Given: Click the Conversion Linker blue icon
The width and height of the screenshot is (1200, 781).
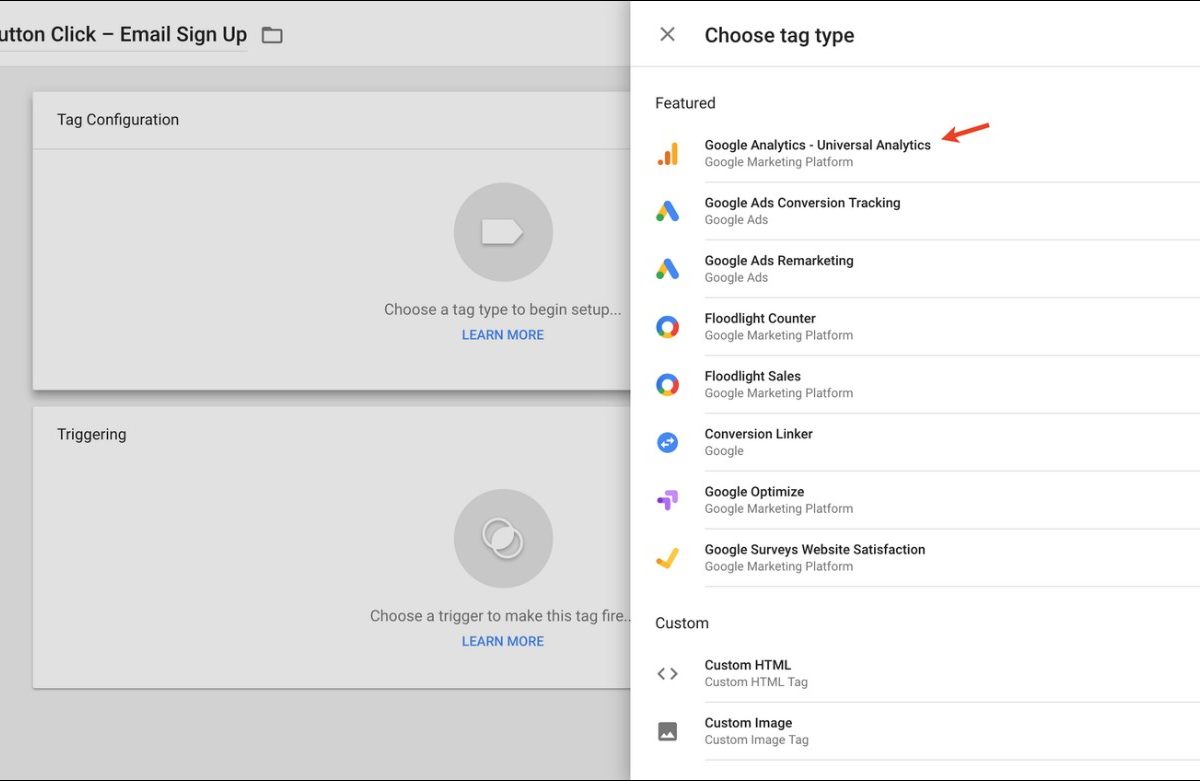Looking at the screenshot, I should 667,442.
